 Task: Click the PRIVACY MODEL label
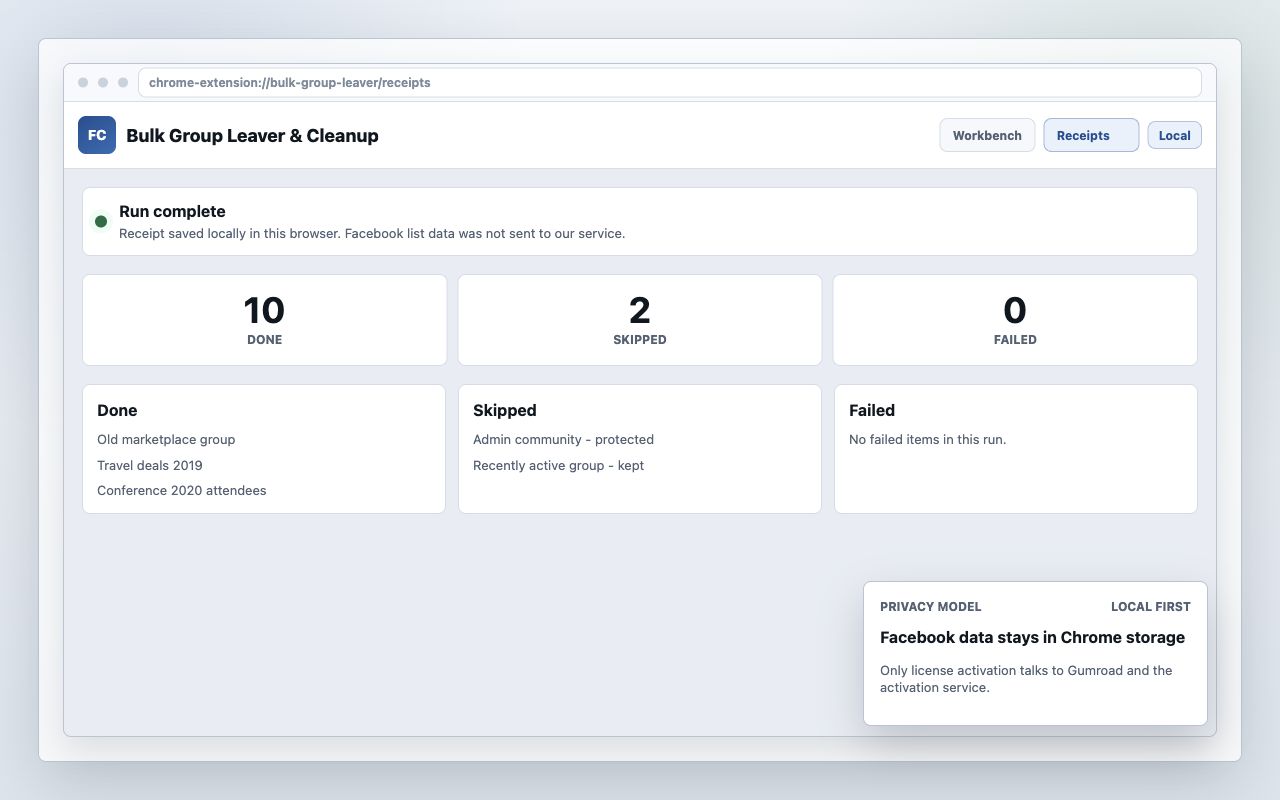[x=930, y=607]
